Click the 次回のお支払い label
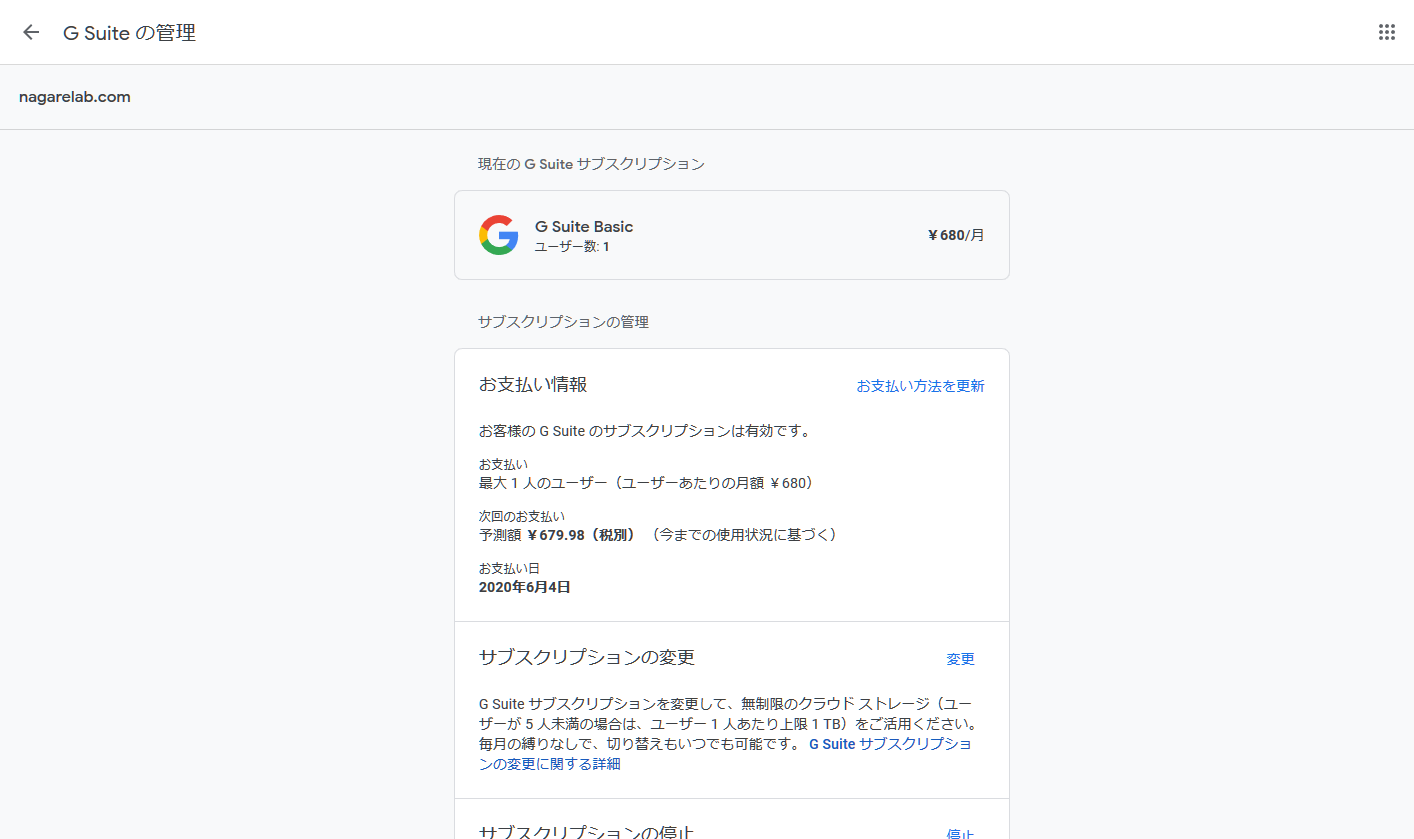The image size is (1414, 839). (x=522, y=517)
